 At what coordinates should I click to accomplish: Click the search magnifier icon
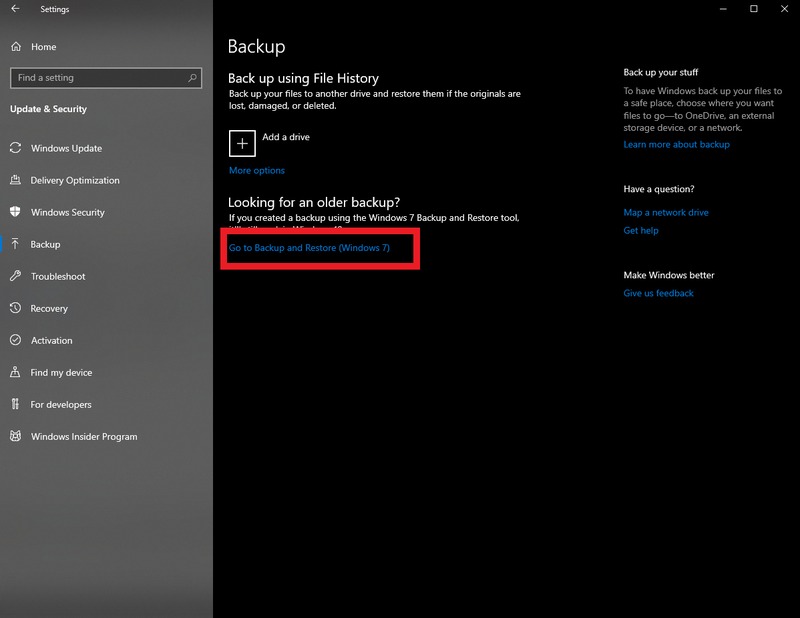(x=192, y=77)
